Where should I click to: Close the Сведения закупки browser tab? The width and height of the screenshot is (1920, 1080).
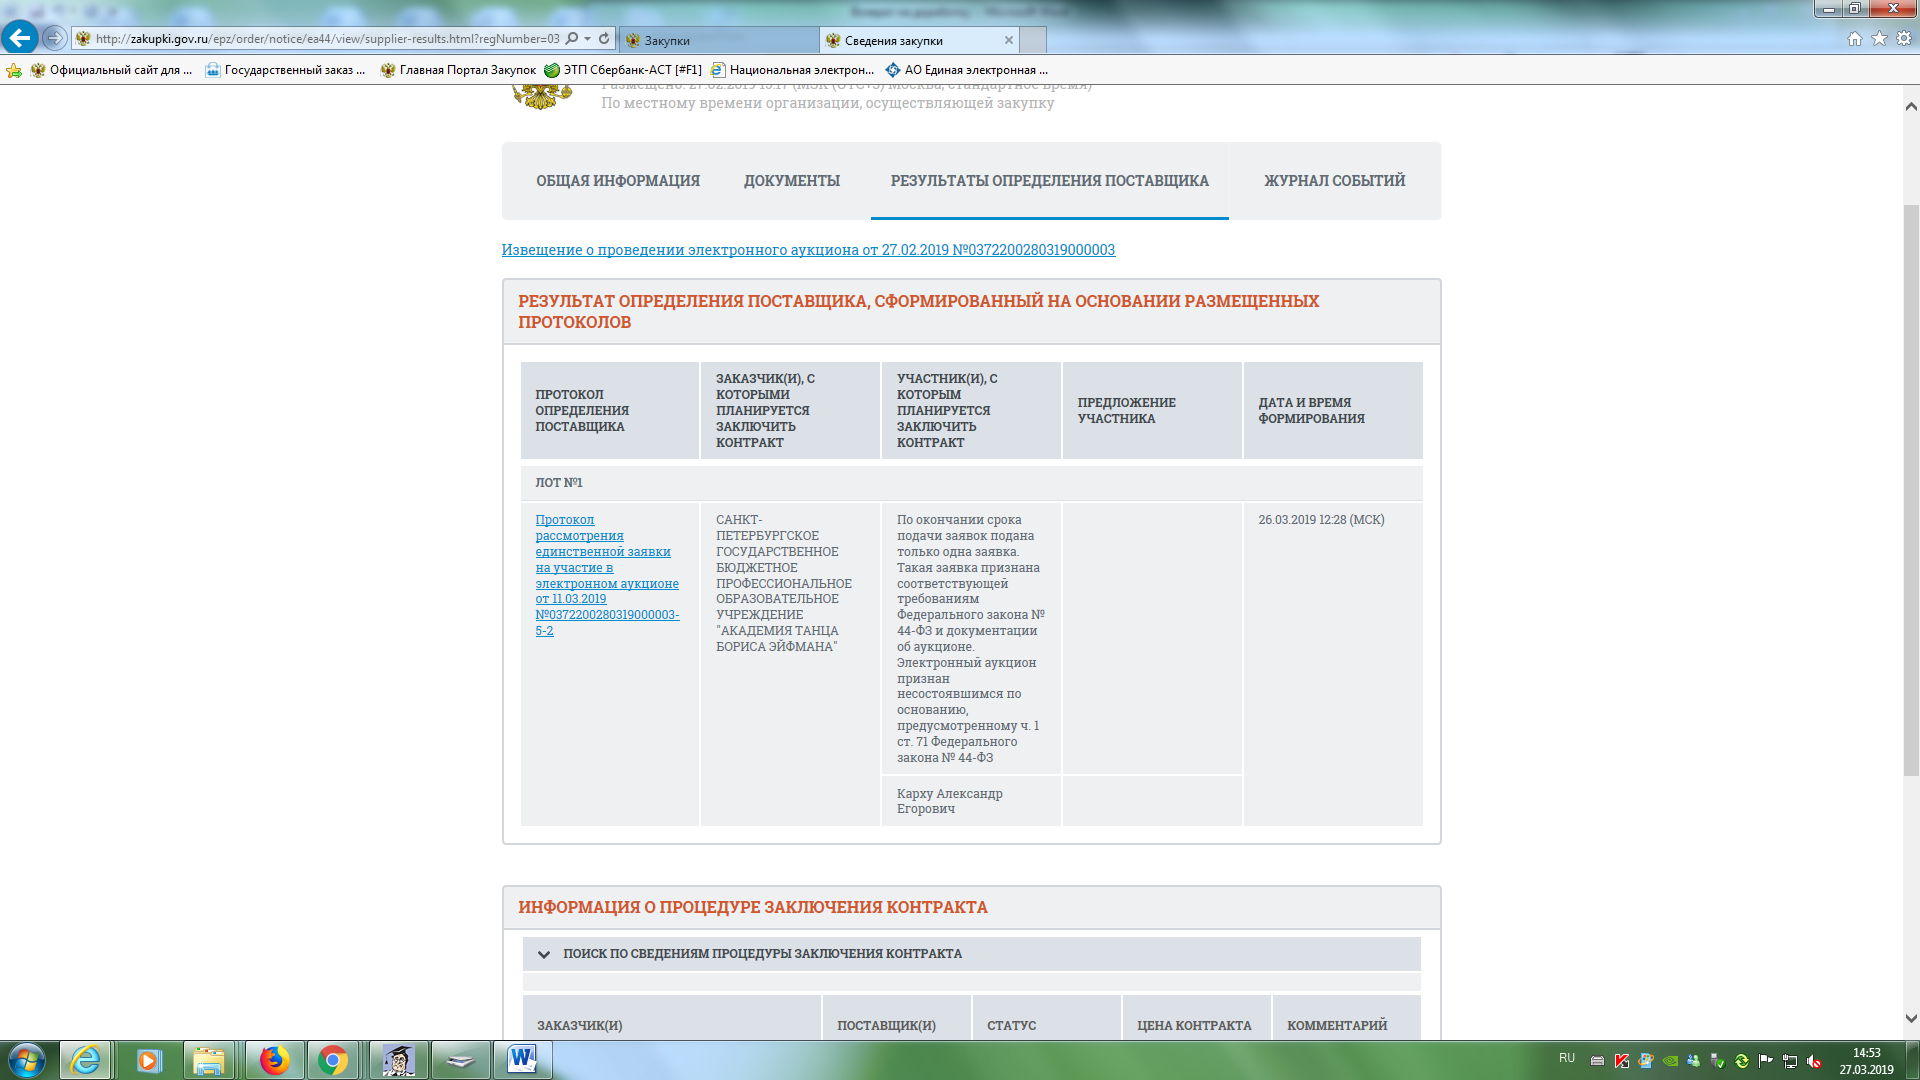click(x=1009, y=41)
